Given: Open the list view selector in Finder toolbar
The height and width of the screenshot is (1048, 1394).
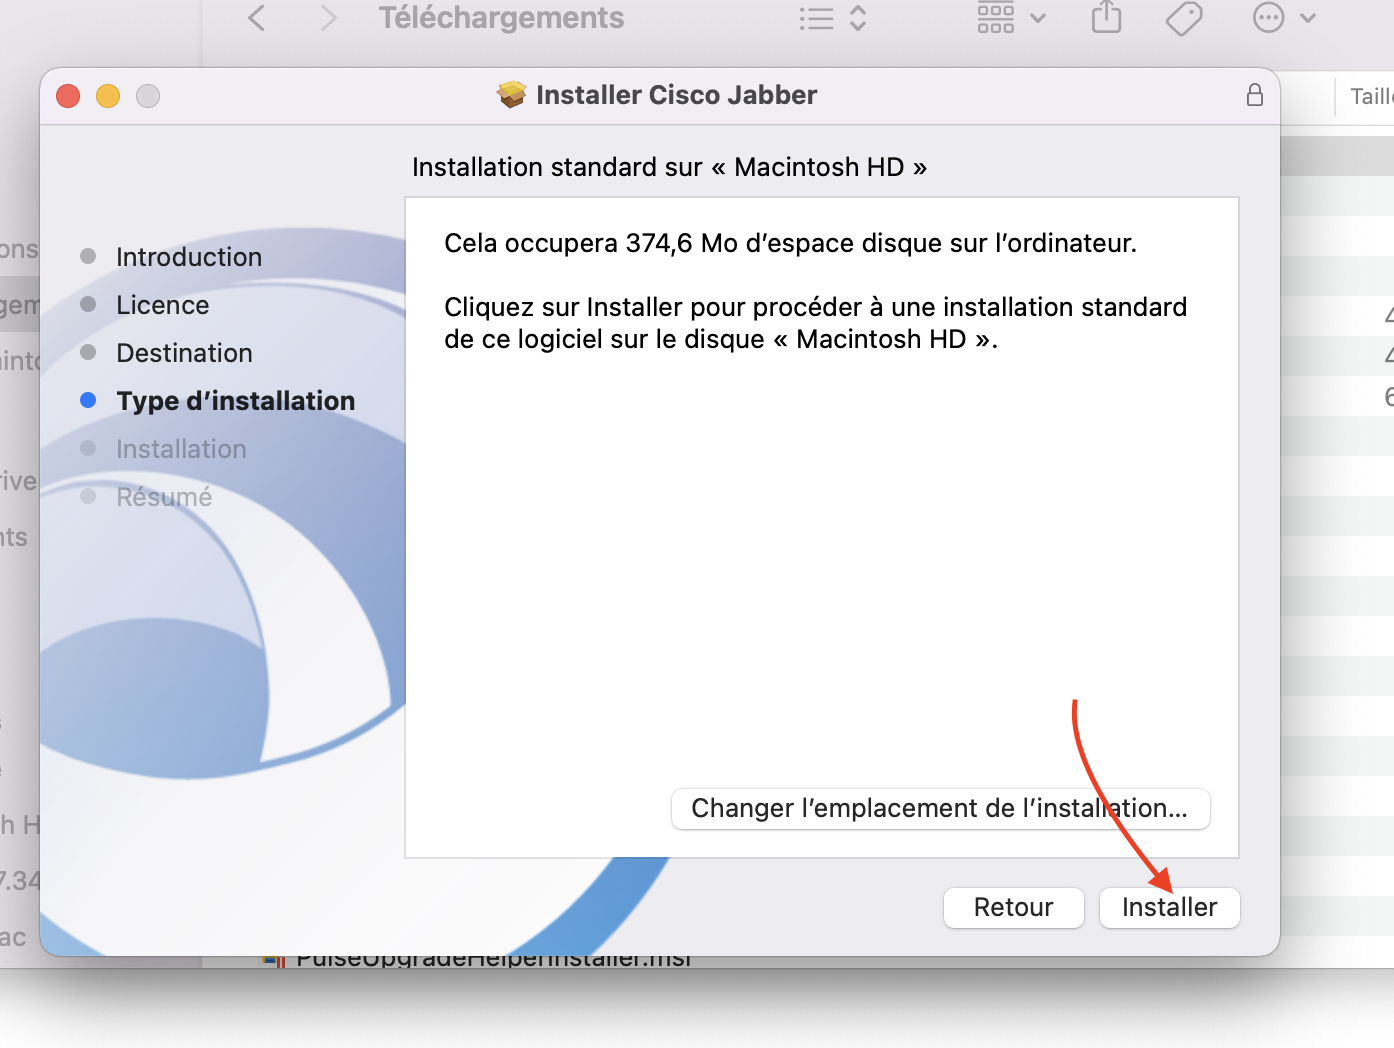Looking at the screenshot, I should pyautogui.click(x=832, y=18).
